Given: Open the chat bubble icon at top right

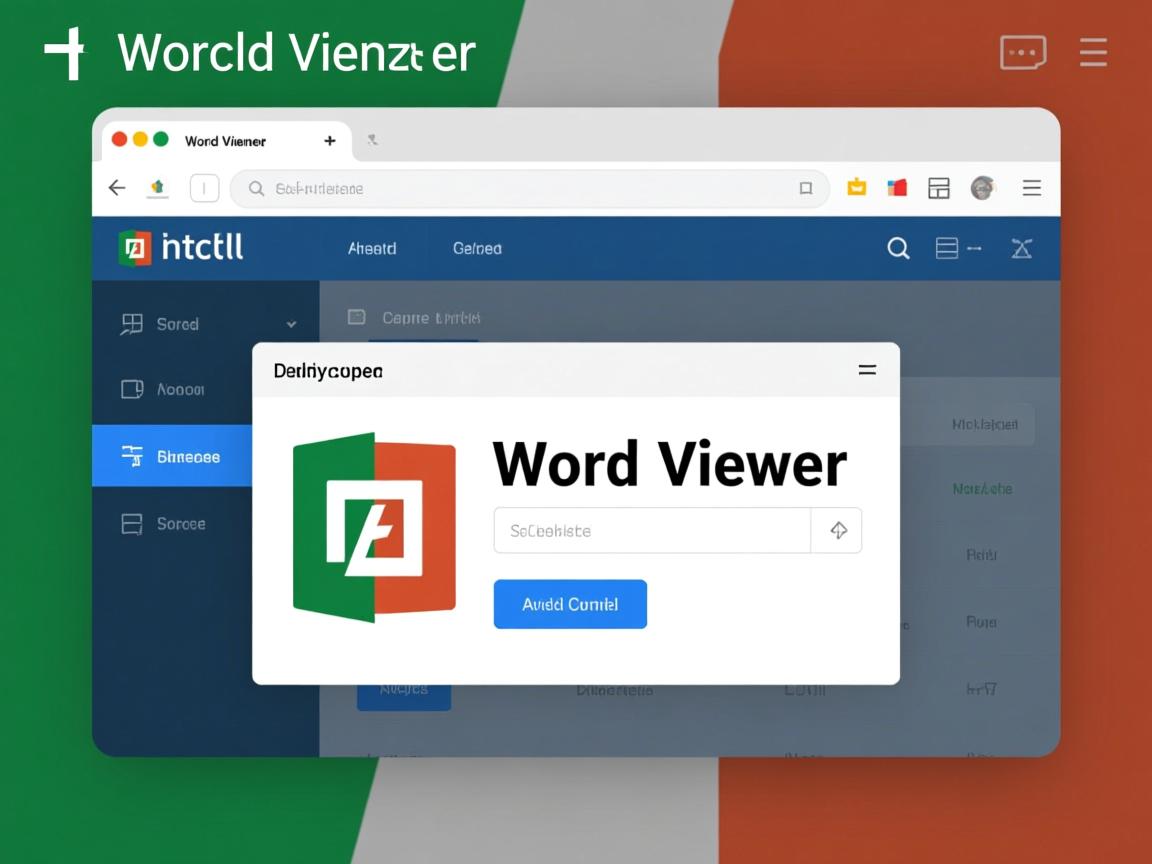Looking at the screenshot, I should point(1022,52).
